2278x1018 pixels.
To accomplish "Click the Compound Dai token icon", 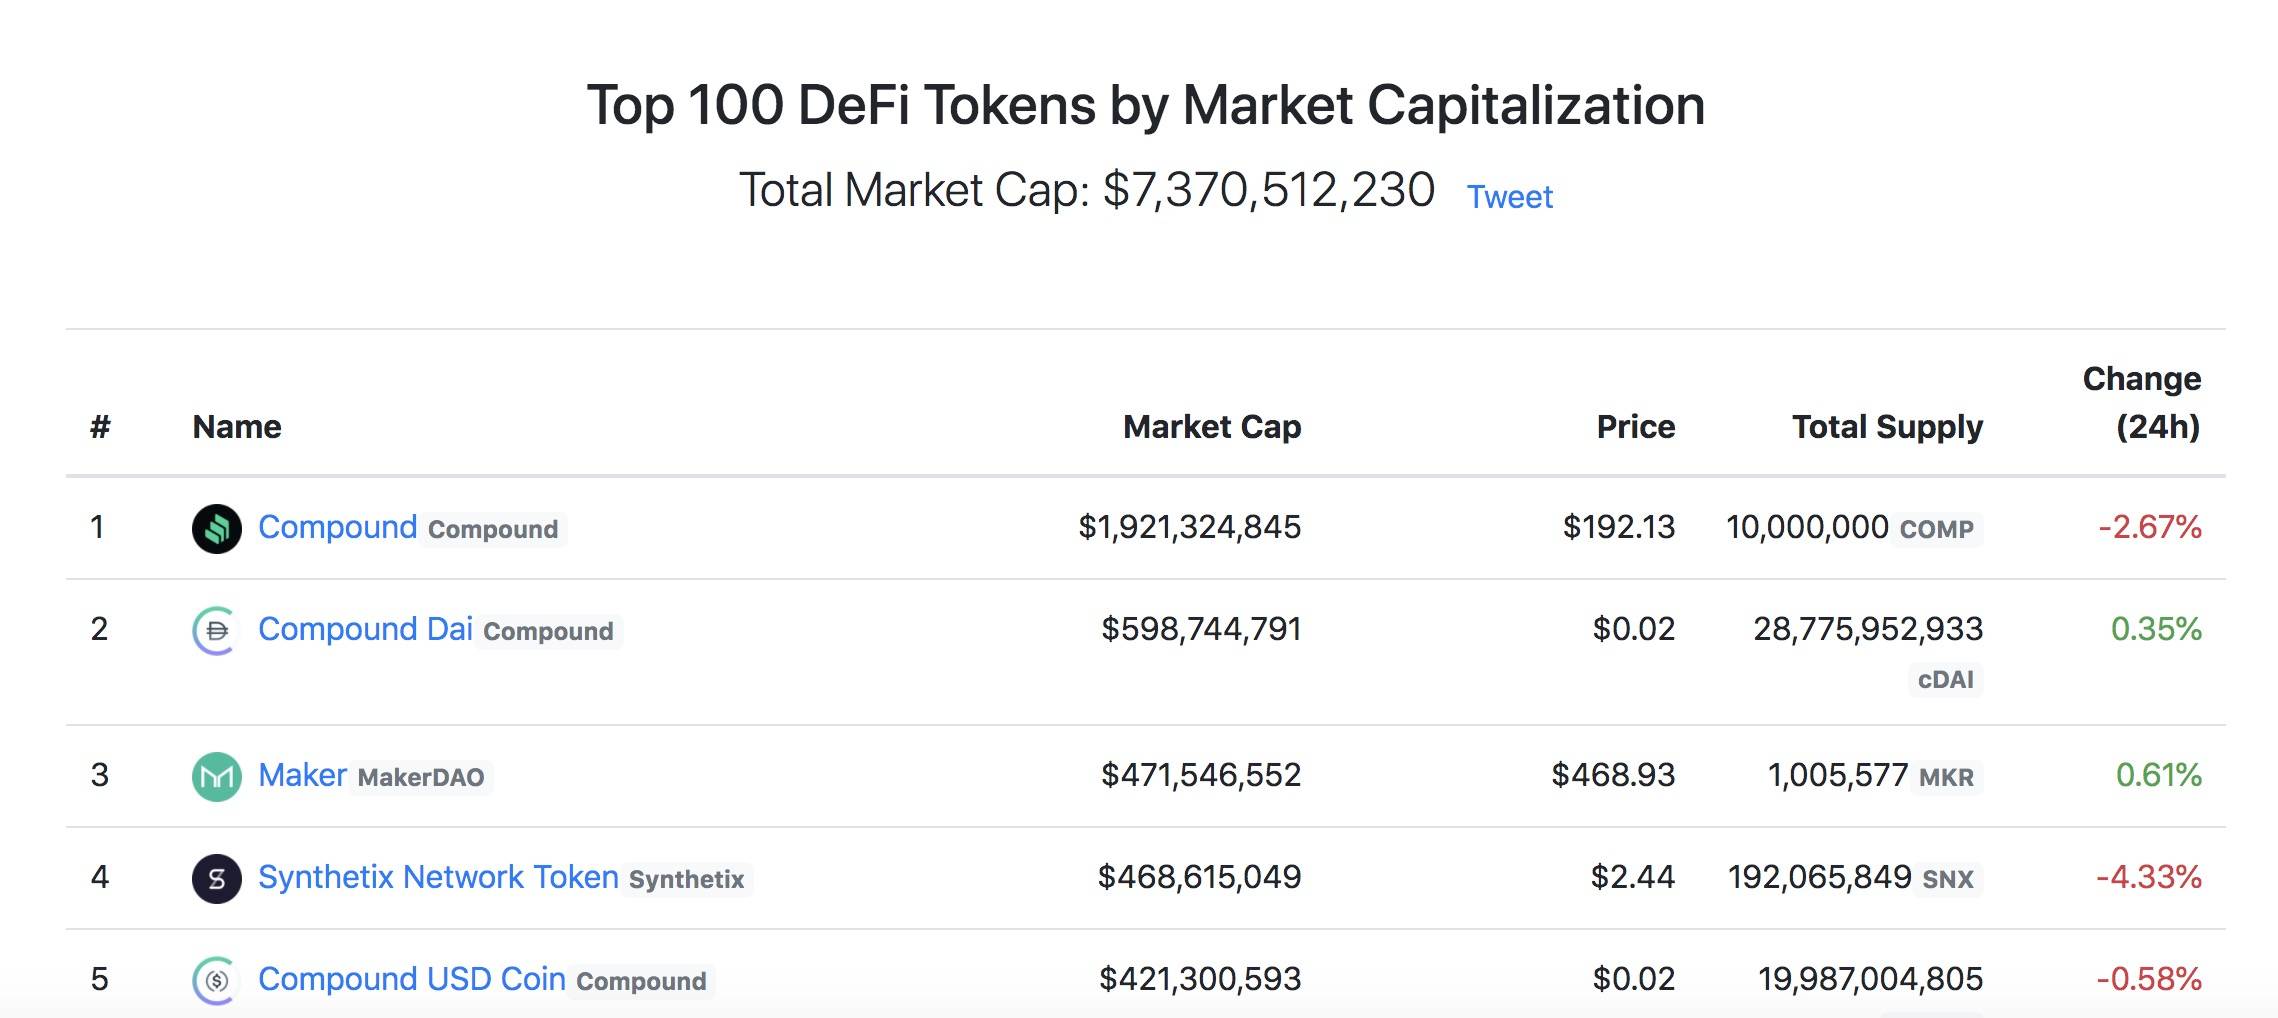I will click(216, 630).
